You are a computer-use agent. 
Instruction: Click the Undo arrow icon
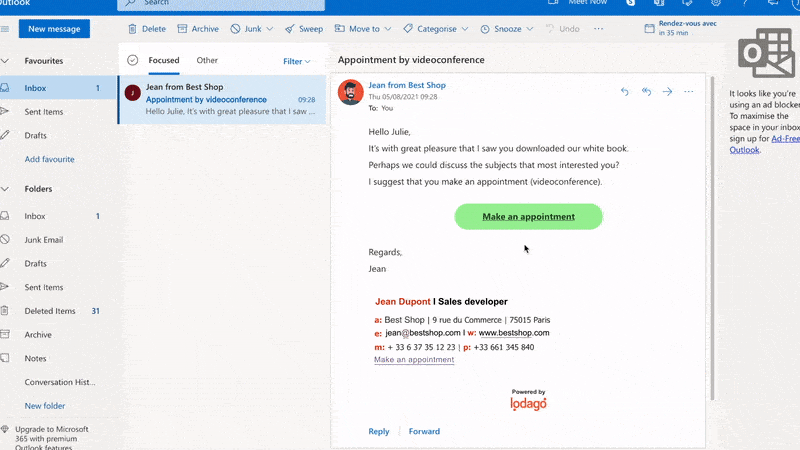point(549,29)
